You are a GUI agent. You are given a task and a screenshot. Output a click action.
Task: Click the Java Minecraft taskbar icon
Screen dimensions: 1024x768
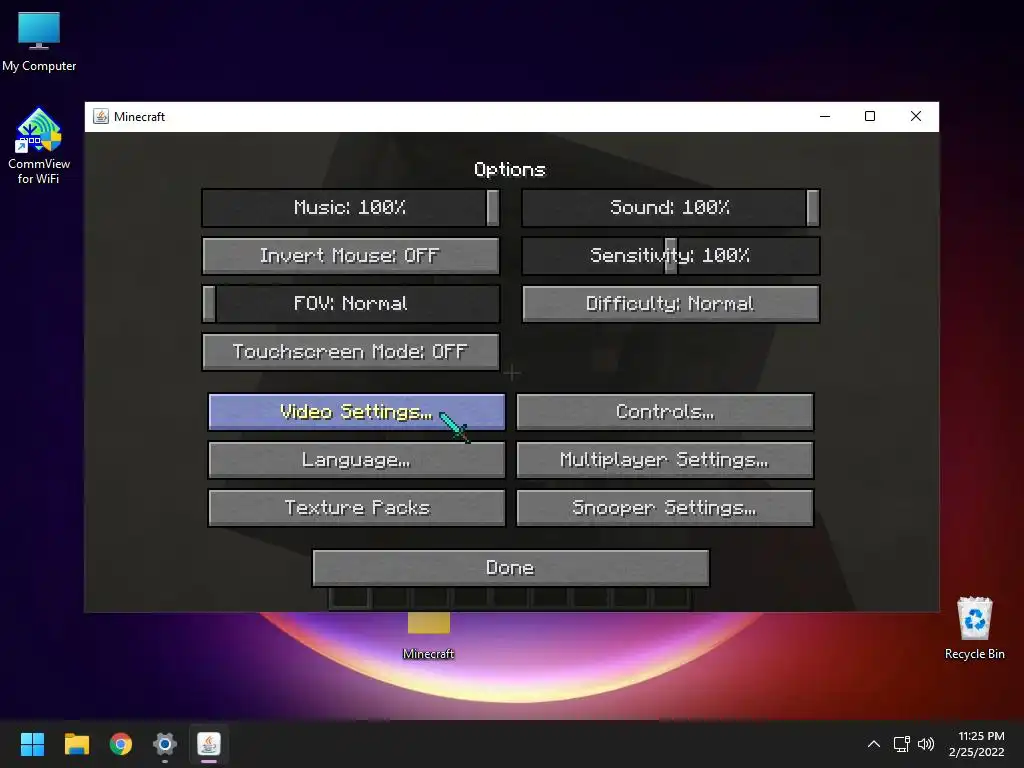tap(209, 744)
